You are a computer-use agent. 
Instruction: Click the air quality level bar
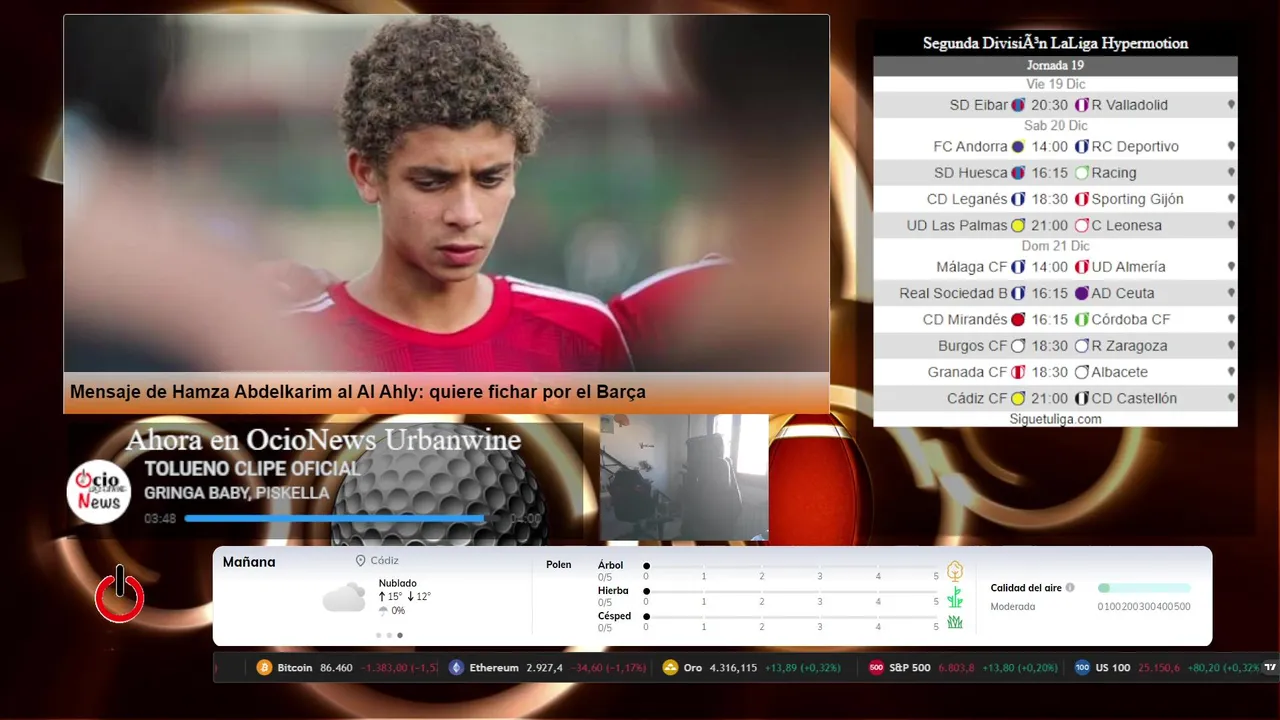click(1144, 588)
